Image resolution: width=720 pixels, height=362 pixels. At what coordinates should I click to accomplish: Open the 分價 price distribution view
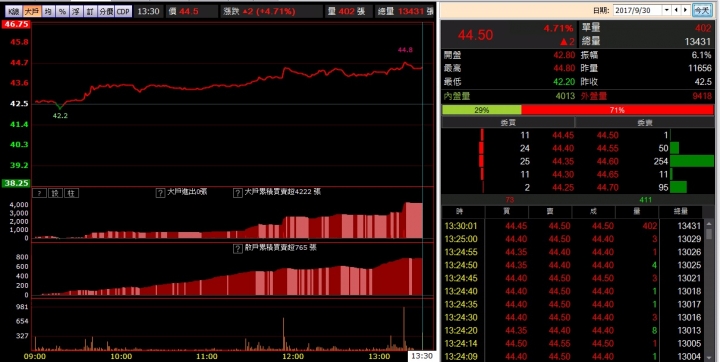pyautogui.click(x=106, y=11)
